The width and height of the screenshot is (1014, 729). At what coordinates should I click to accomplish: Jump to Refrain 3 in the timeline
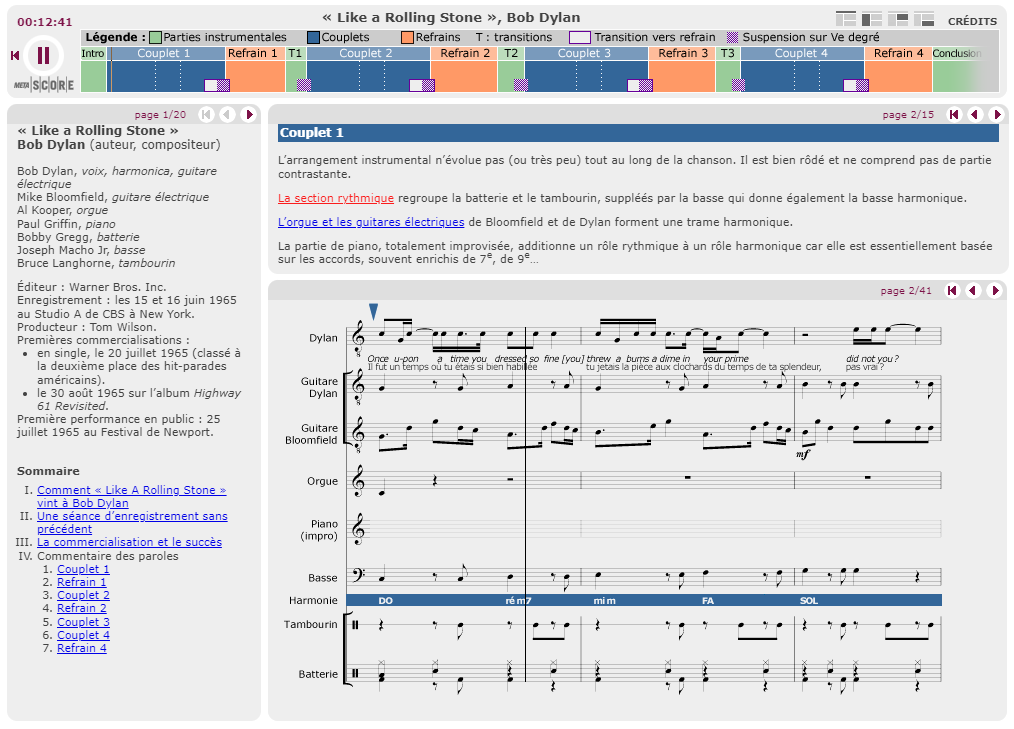pos(682,54)
